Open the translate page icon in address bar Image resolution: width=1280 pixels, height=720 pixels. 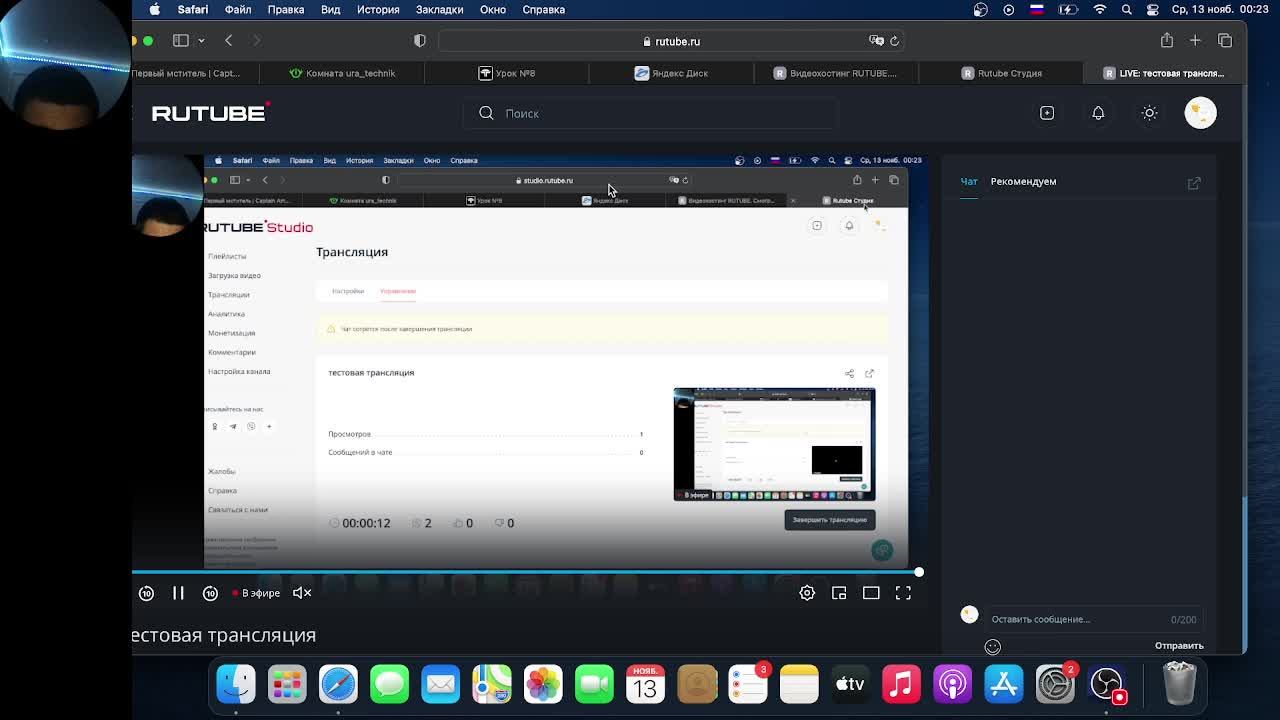coord(876,41)
